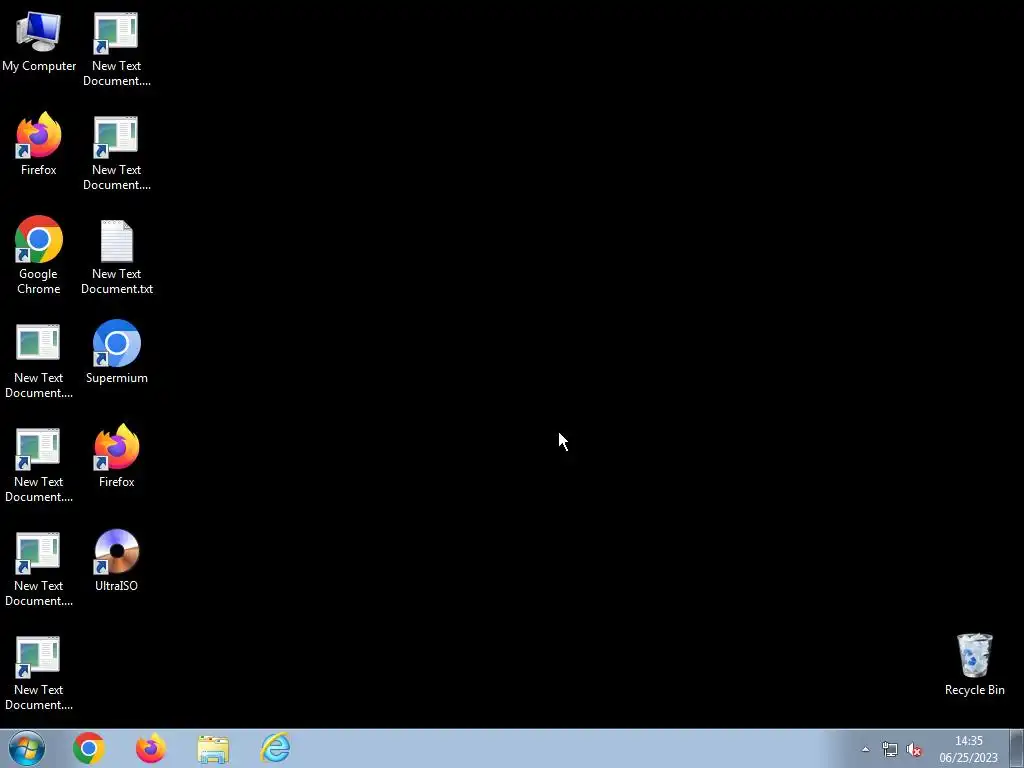Select New Text Document shortcut left of Supermium
The width and height of the screenshot is (1024, 768).
[x=39, y=361]
